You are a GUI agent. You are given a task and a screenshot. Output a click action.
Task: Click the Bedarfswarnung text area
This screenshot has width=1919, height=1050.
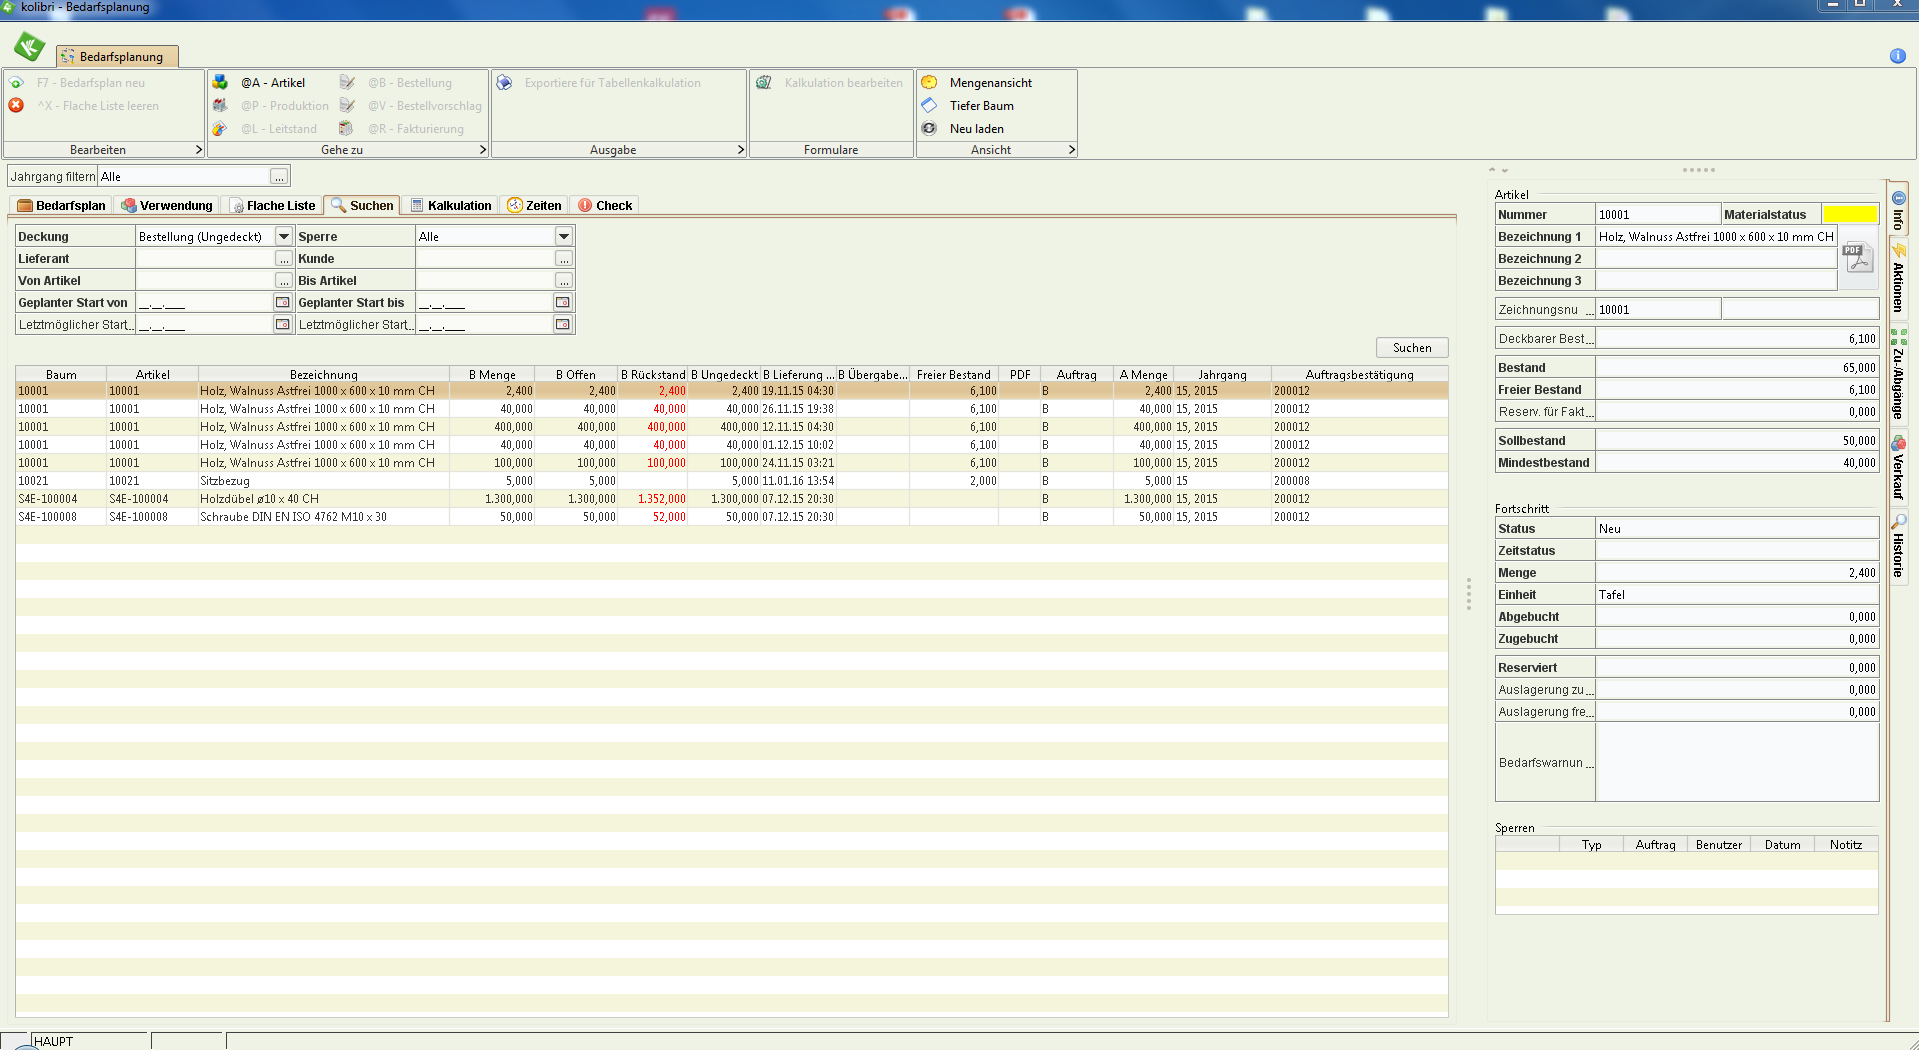point(1737,762)
